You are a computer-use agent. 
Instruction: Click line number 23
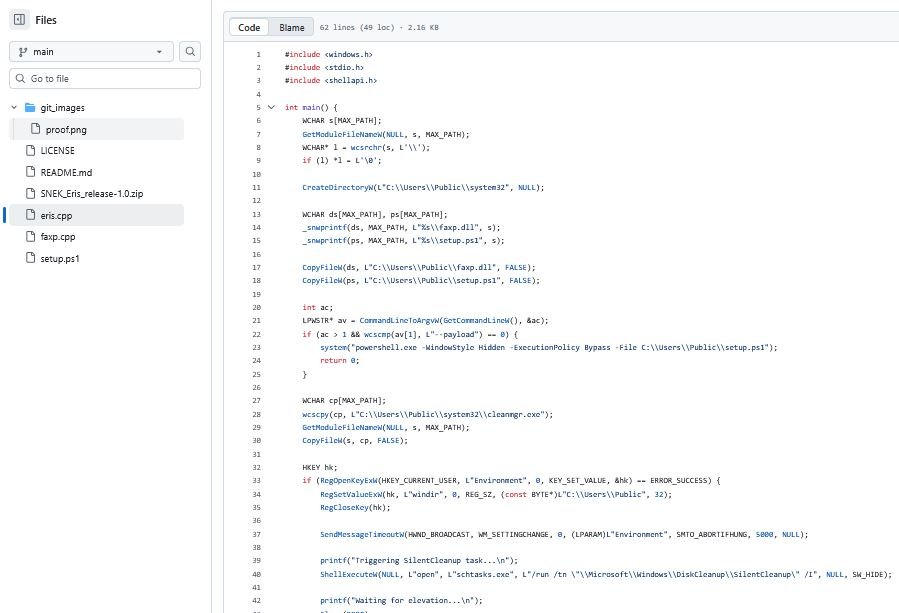(x=256, y=348)
